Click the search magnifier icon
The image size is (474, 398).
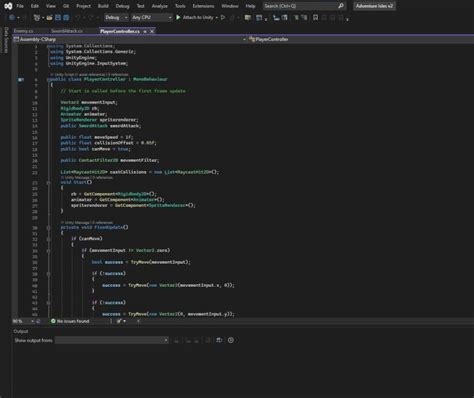(x=341, y=6)
